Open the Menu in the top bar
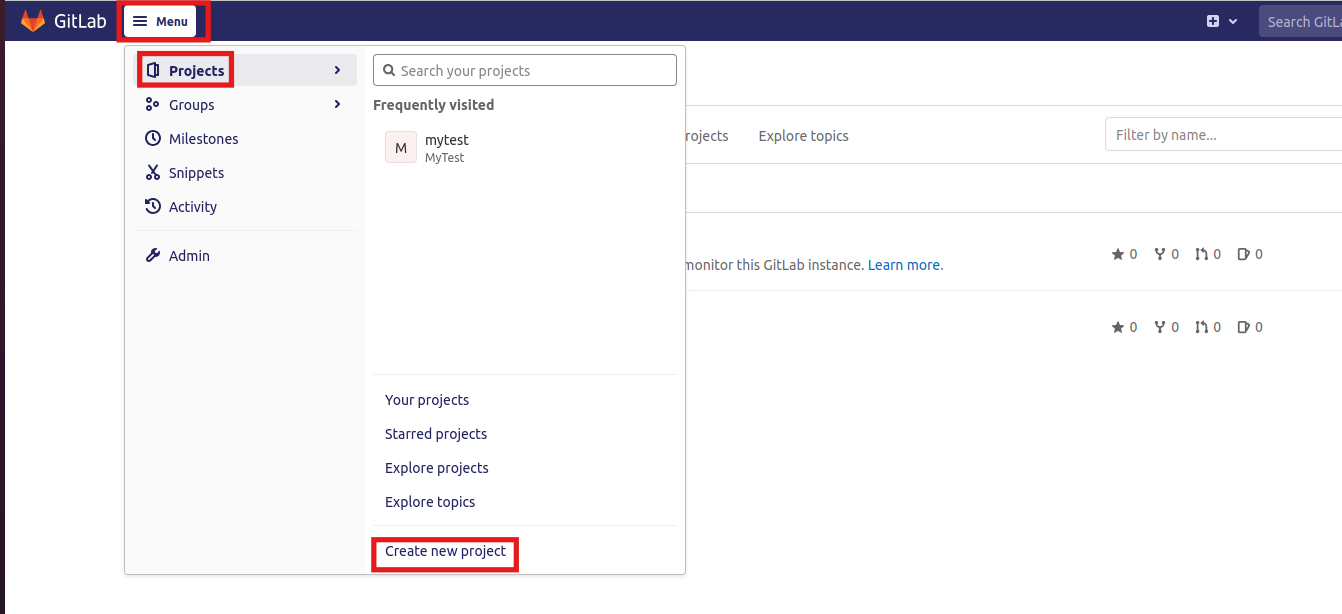Image resolution: width=1342 pixels, height=614 pixels. [x=161, y=20]
